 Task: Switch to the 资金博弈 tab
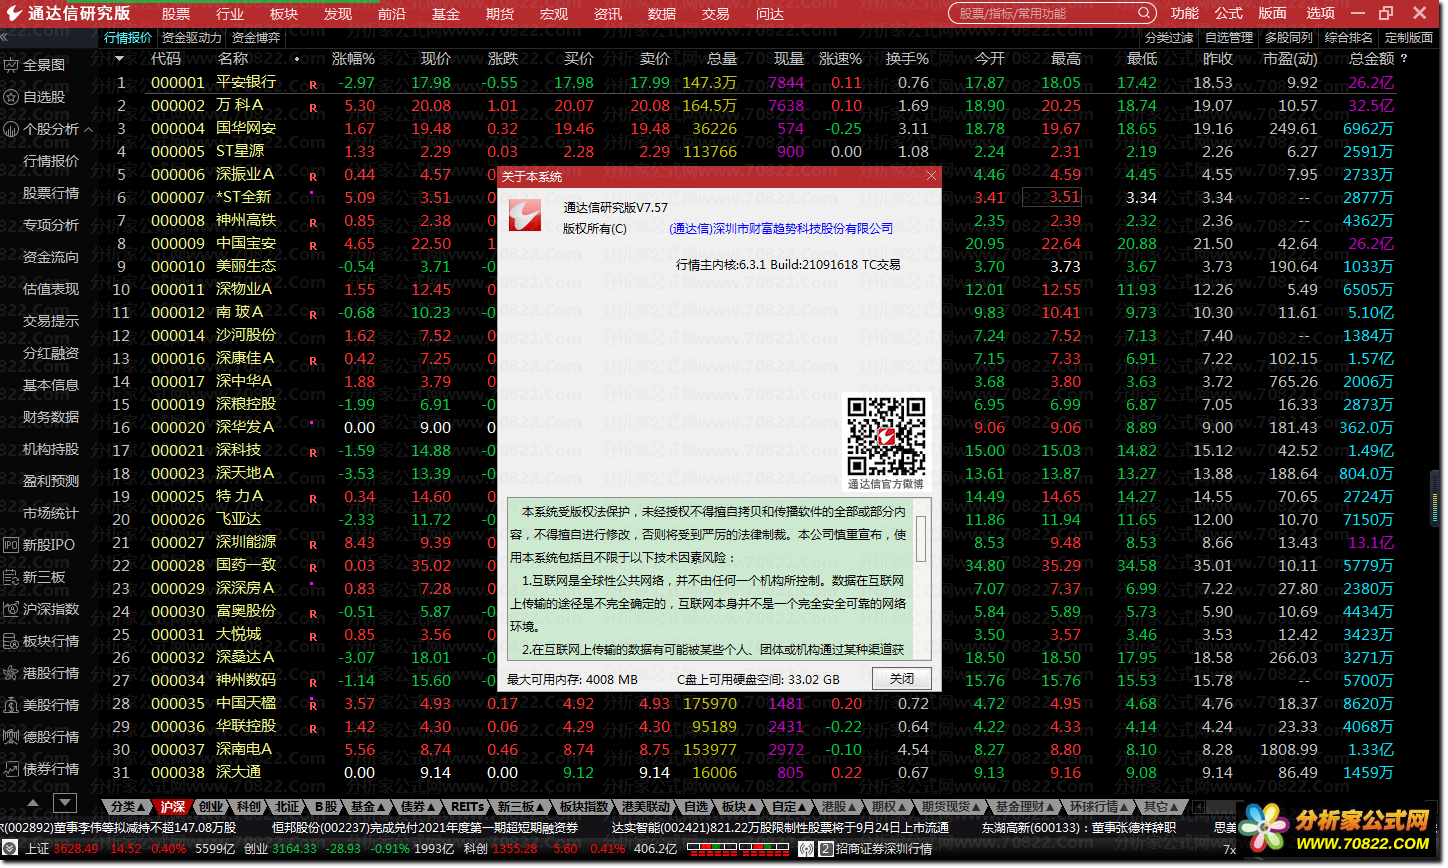[x=256, y=38]
